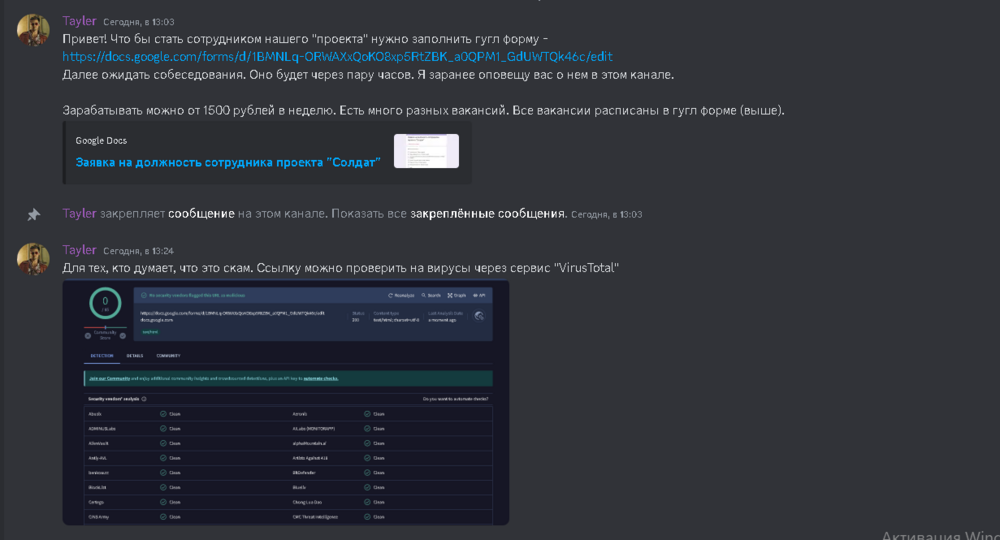Click the "Join our Community" link in VirusTotal image
Viewport: 1000px width, 540px height.
[x=110, y=378]
